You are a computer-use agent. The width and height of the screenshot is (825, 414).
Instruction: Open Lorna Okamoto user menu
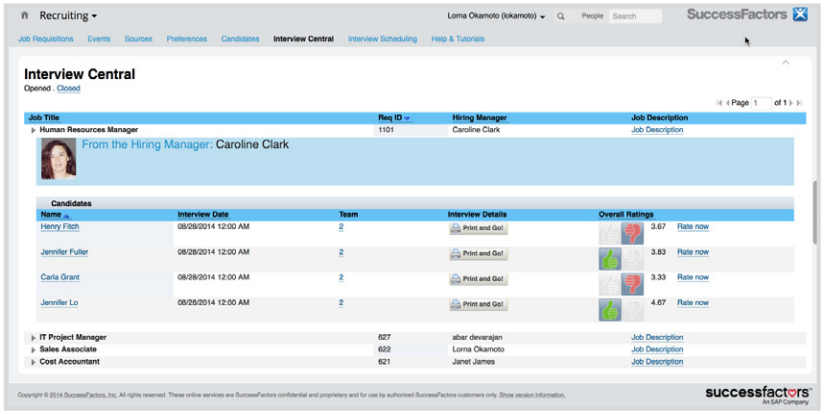coord(496,17)
